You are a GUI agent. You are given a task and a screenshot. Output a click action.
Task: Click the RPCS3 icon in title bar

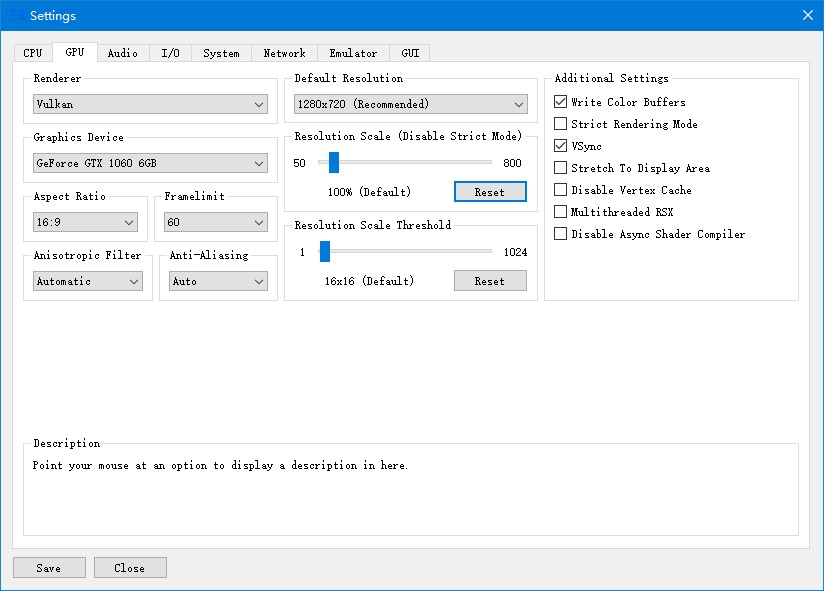pos(16,15)
